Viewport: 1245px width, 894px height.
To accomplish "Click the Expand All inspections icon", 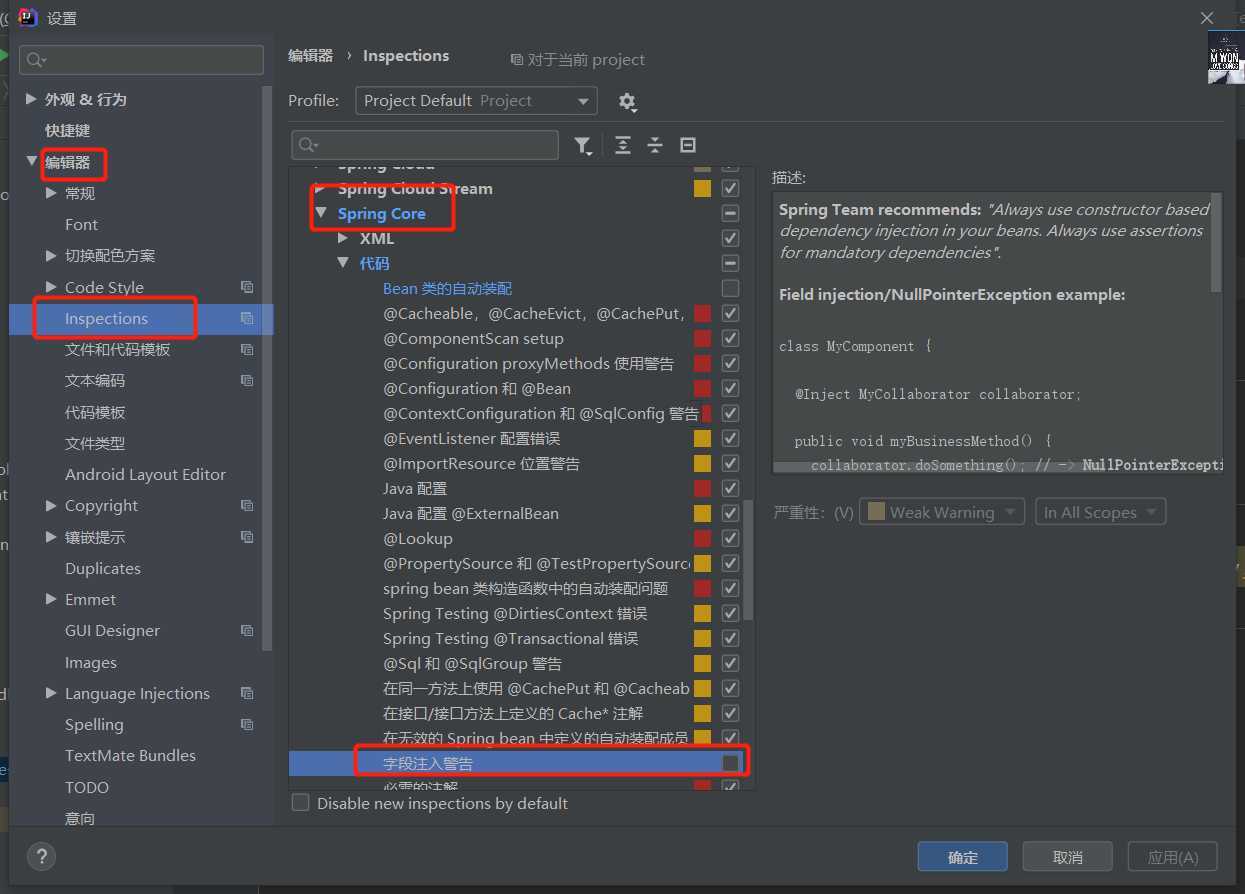I will 622,145.
